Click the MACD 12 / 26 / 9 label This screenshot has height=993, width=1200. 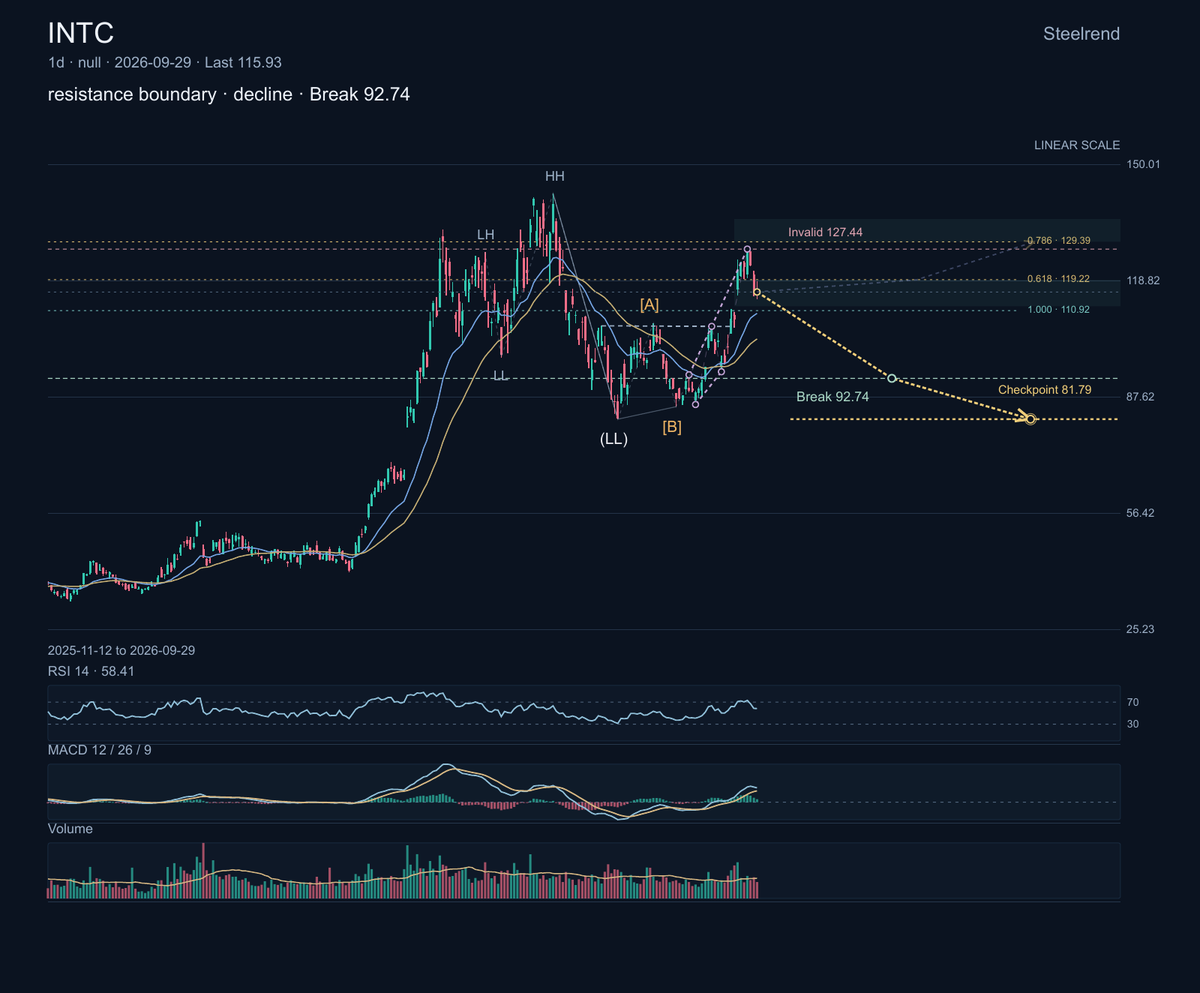click(x=100, y=750)
